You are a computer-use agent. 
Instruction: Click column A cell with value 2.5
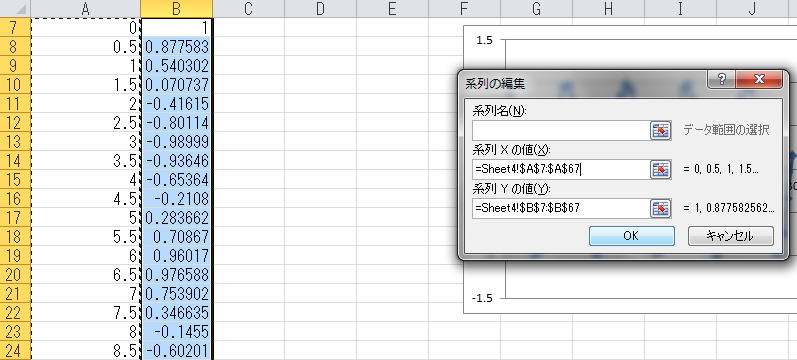(85, 123)
